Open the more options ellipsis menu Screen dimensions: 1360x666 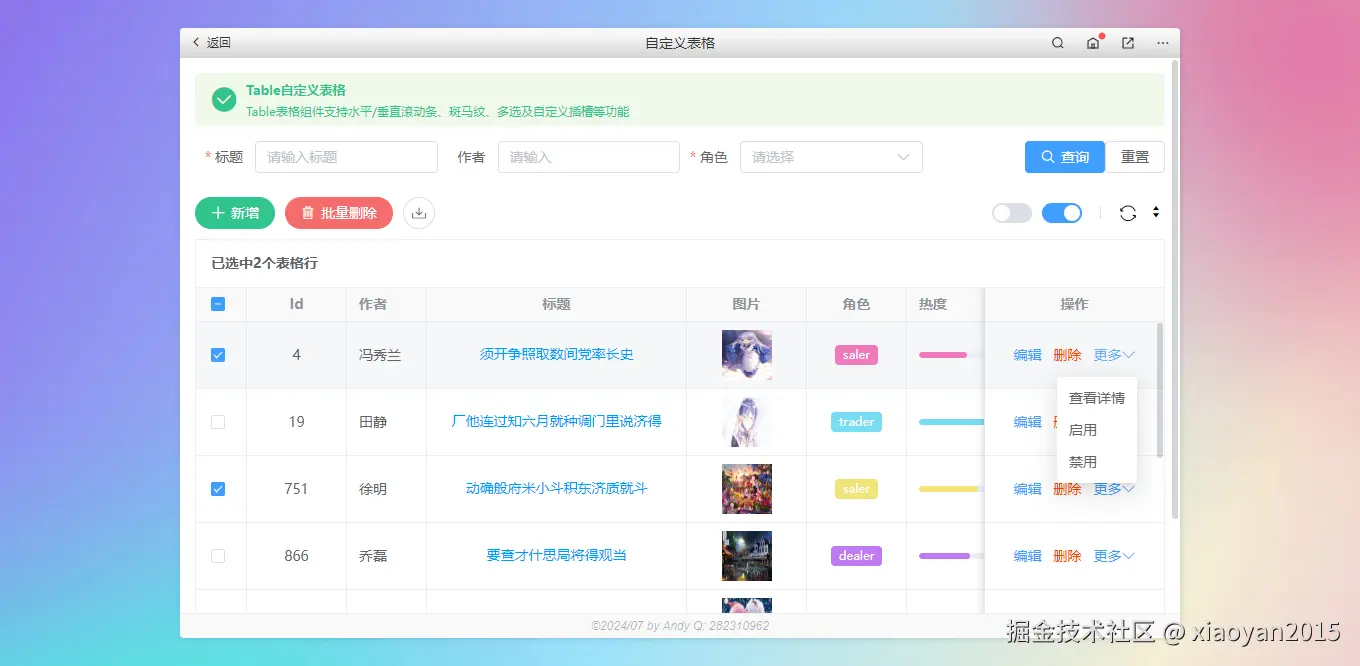coord(1162,43)
